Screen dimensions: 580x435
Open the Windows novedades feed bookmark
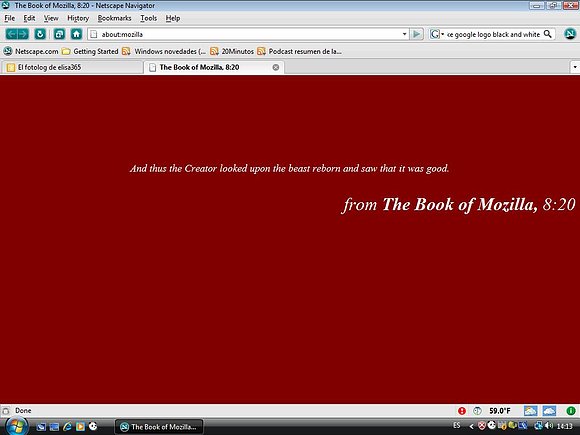point(164,51)
